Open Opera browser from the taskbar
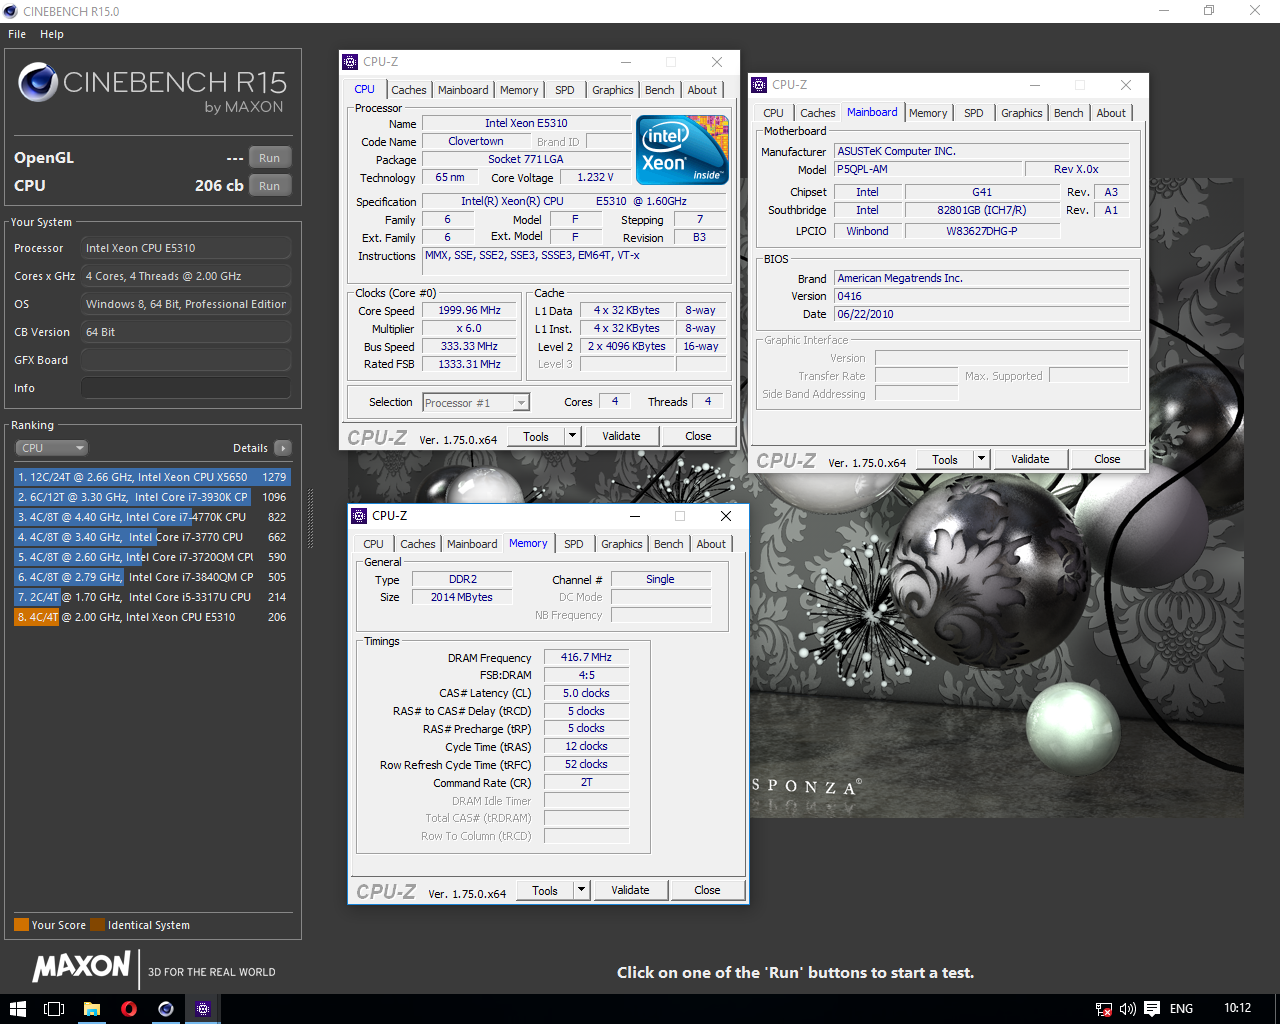 pos(128,1009)
